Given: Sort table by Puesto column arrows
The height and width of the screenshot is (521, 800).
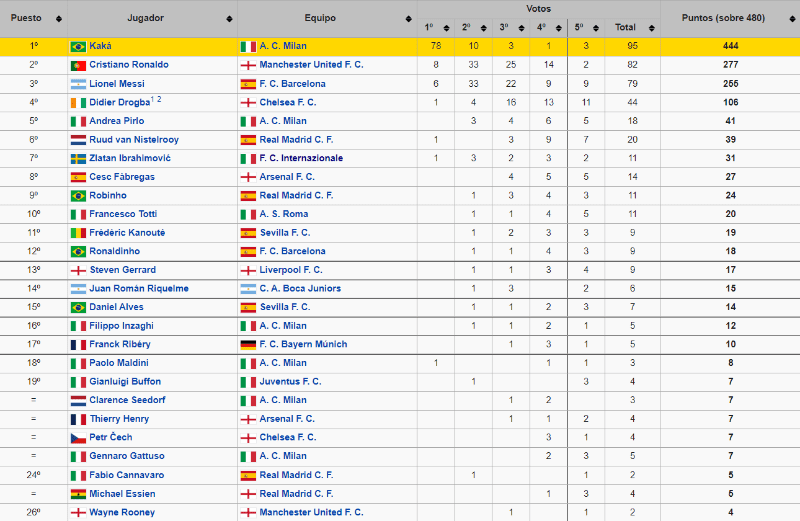Looking at the screenshot, I should point(60,19).
